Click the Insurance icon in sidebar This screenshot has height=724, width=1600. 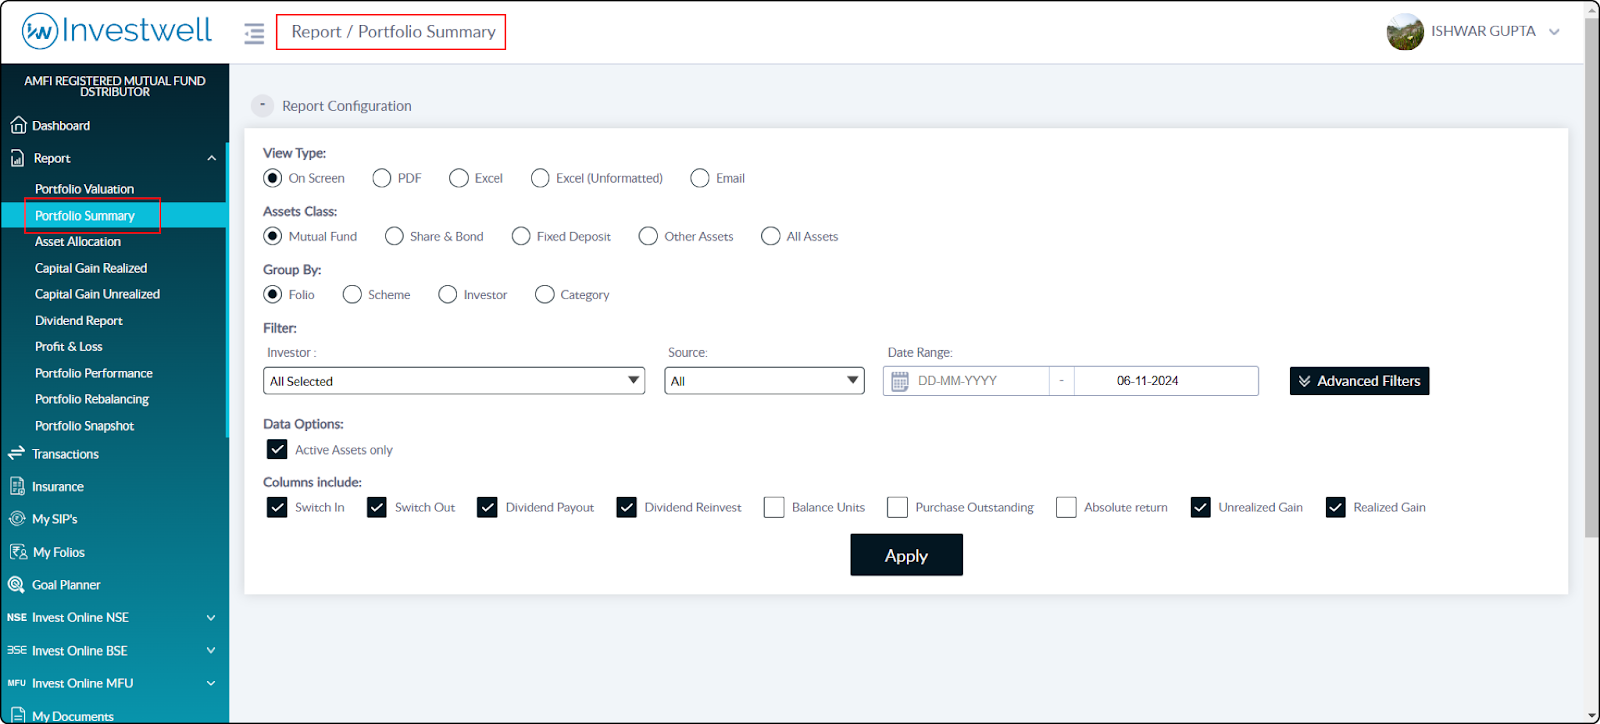[17, 486]
